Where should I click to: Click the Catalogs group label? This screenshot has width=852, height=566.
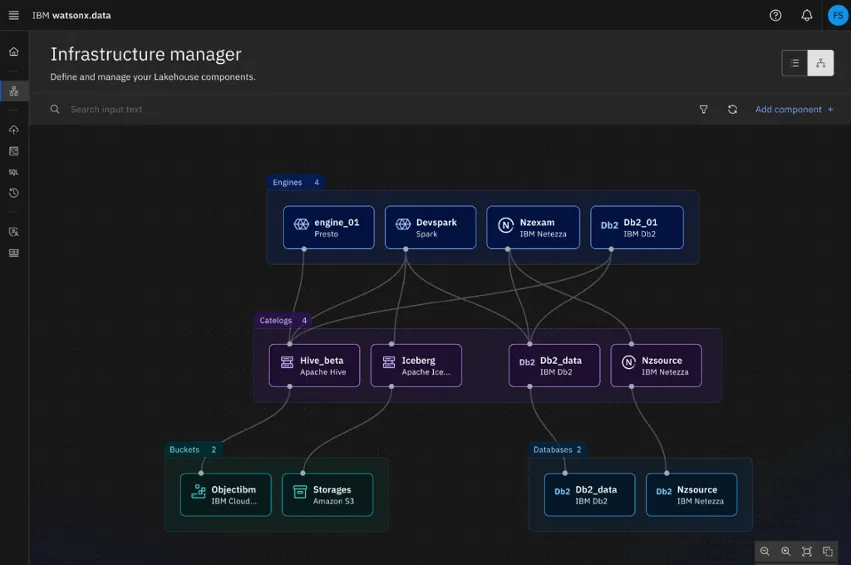coord(283,320)
